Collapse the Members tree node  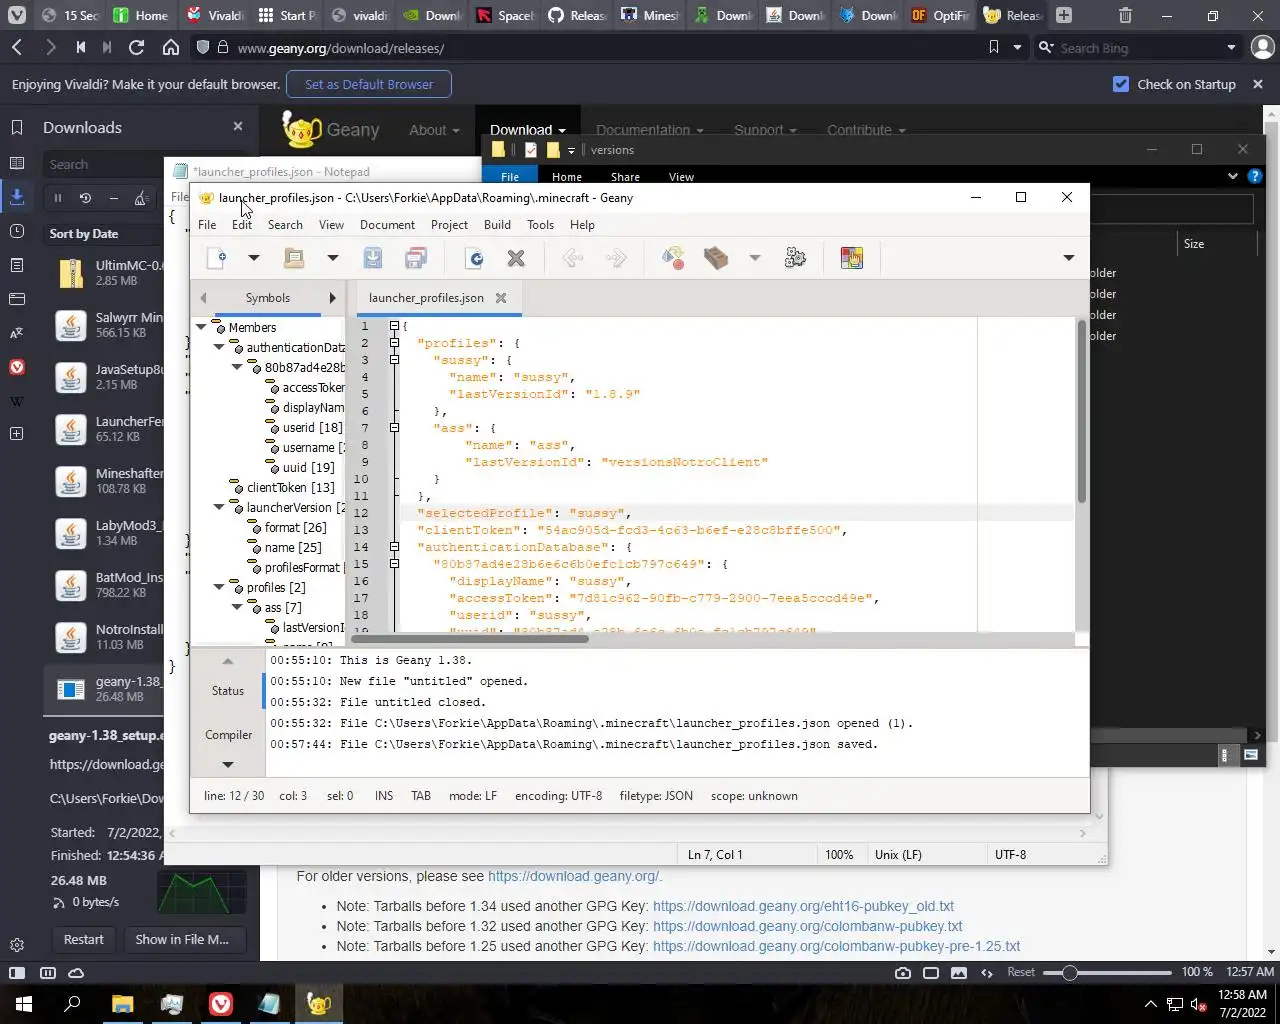tap(201, 327)
